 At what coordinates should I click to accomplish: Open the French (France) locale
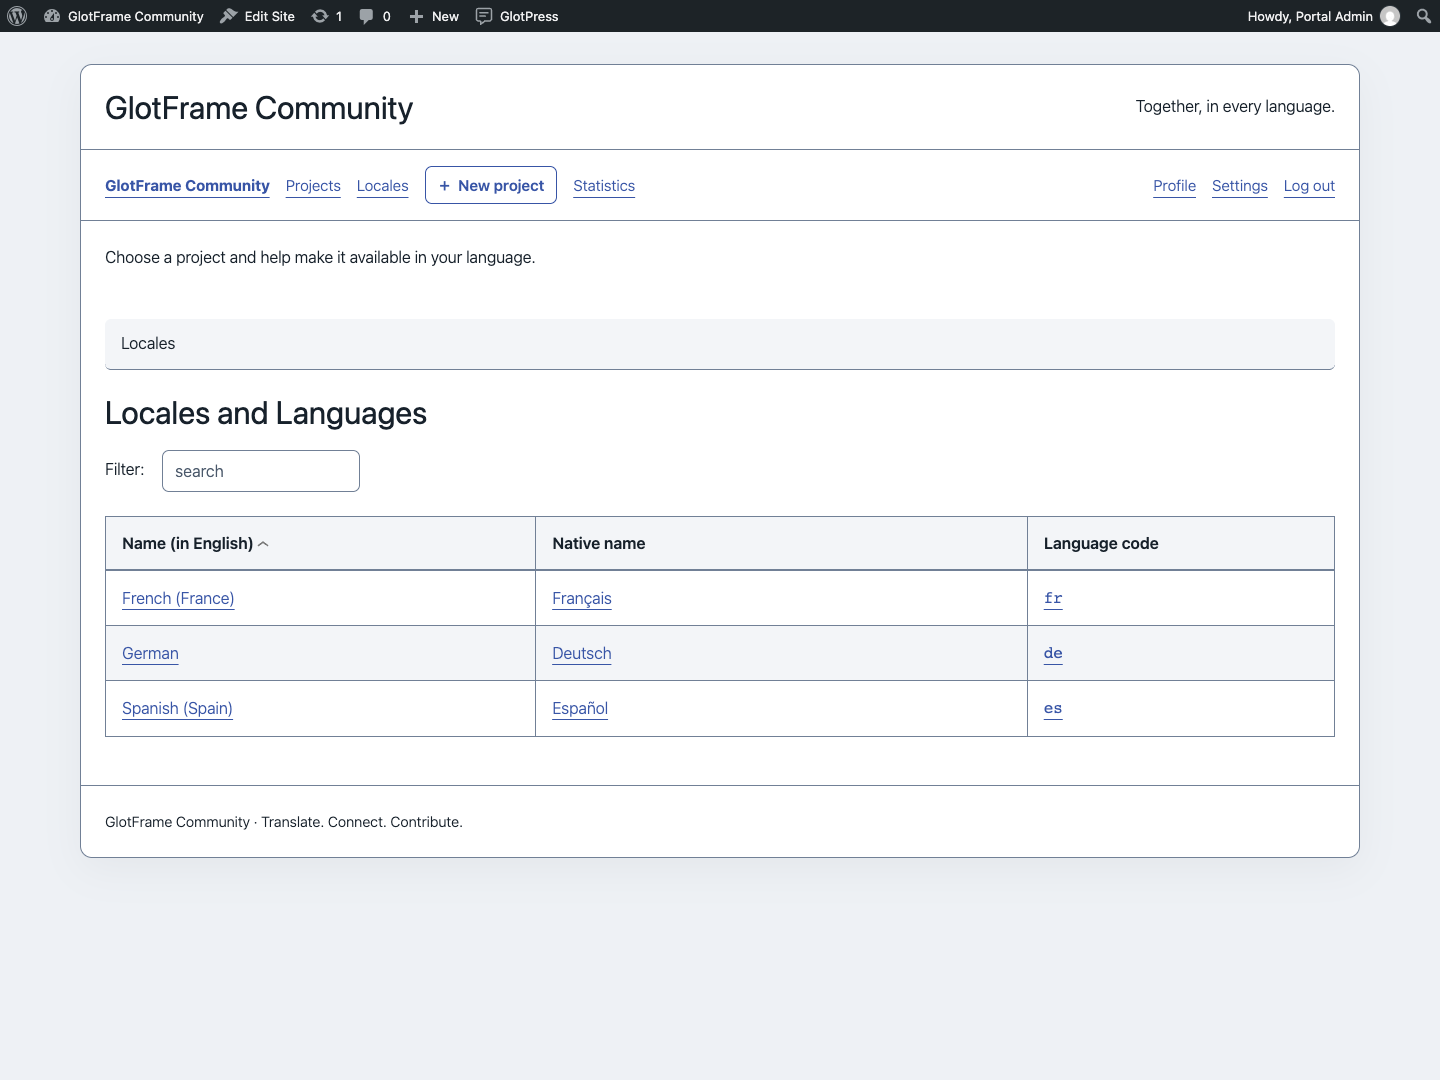[178, 598]
